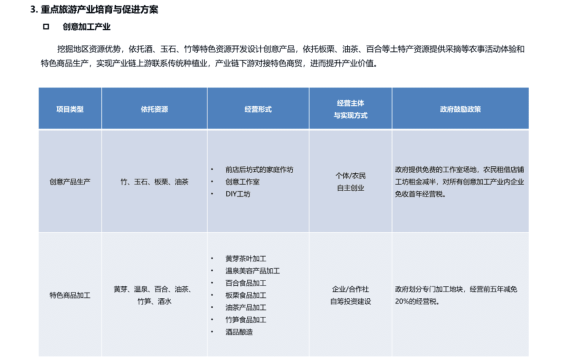Click the bullet item 黄芽茶叶加工
Viewport: 570px width, 360px height.
click(x=245, y=259)
